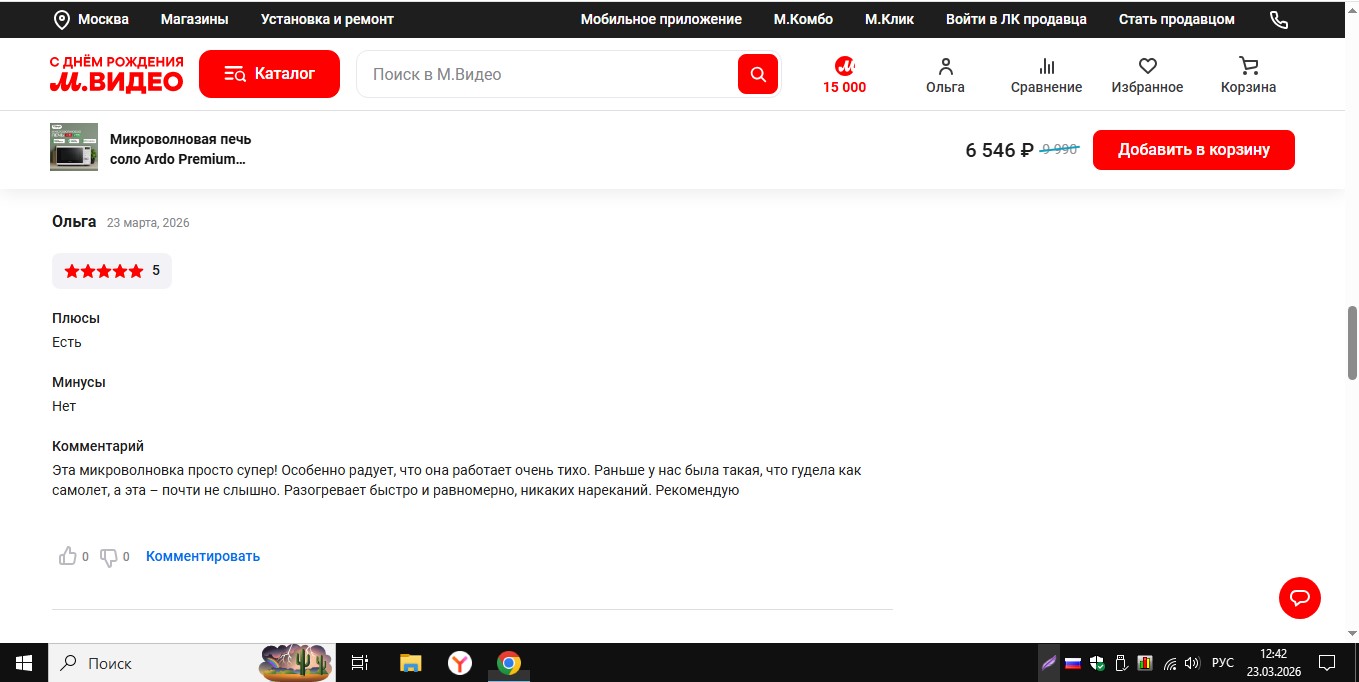
Task: Click Добавить в корзину button
Action: click(1194, 150)
